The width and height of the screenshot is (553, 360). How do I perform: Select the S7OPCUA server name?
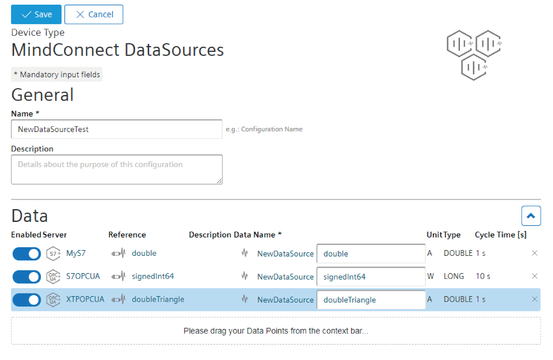(83, 276)
